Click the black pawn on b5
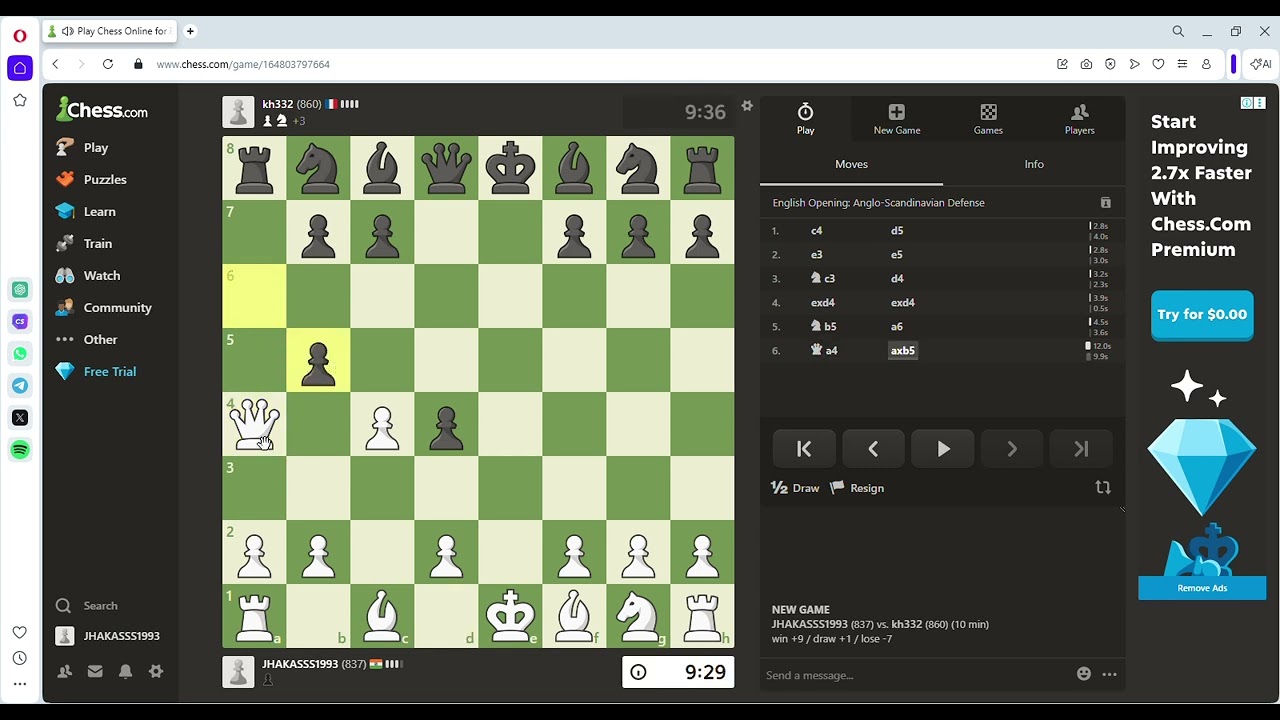The image size is (1280, 720). 318,360
